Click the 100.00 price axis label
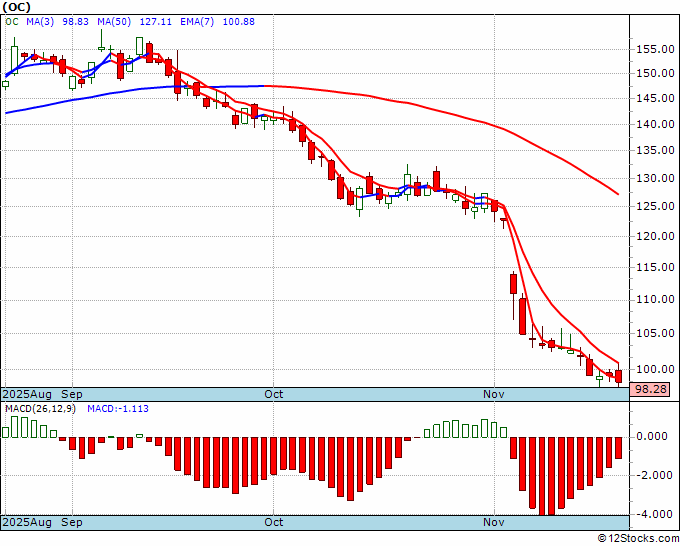The width and height of the screenshot is (680, 546). pyautogui.click(x=655, y=369)
